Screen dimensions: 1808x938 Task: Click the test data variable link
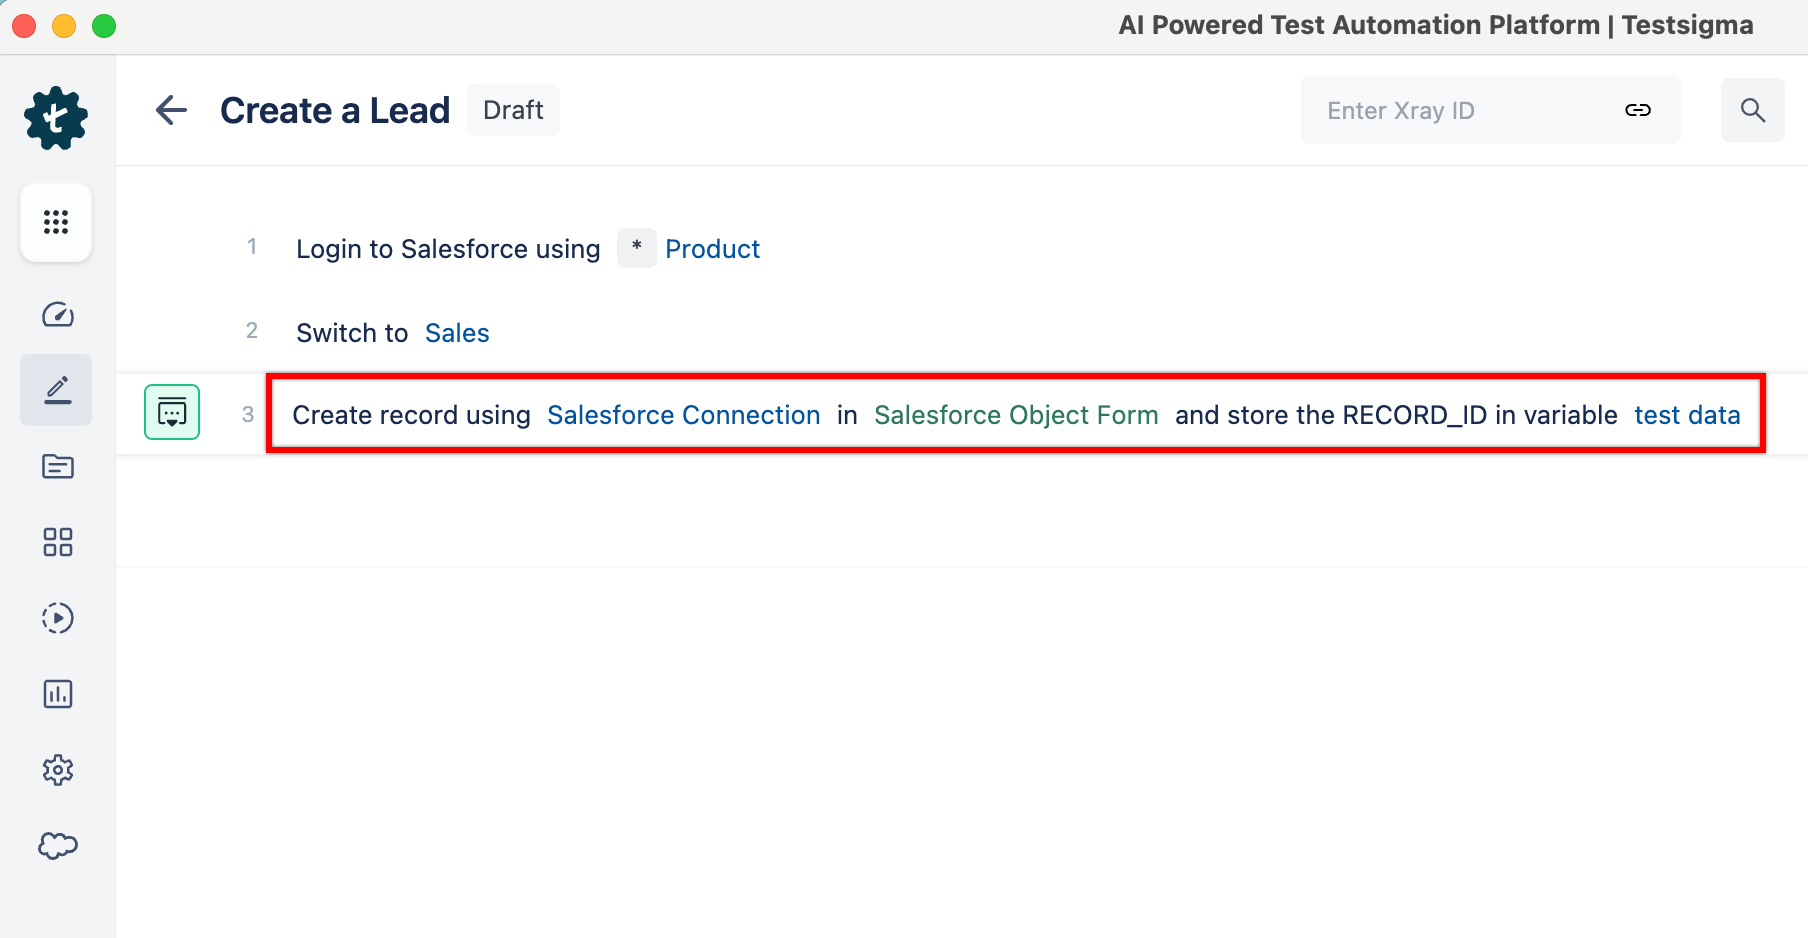1687,415
